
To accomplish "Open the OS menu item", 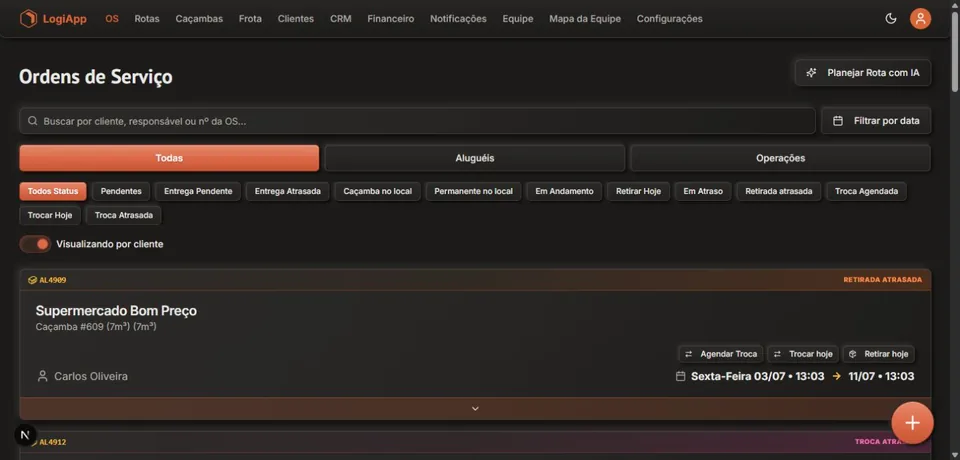I will tap(112, 18).
